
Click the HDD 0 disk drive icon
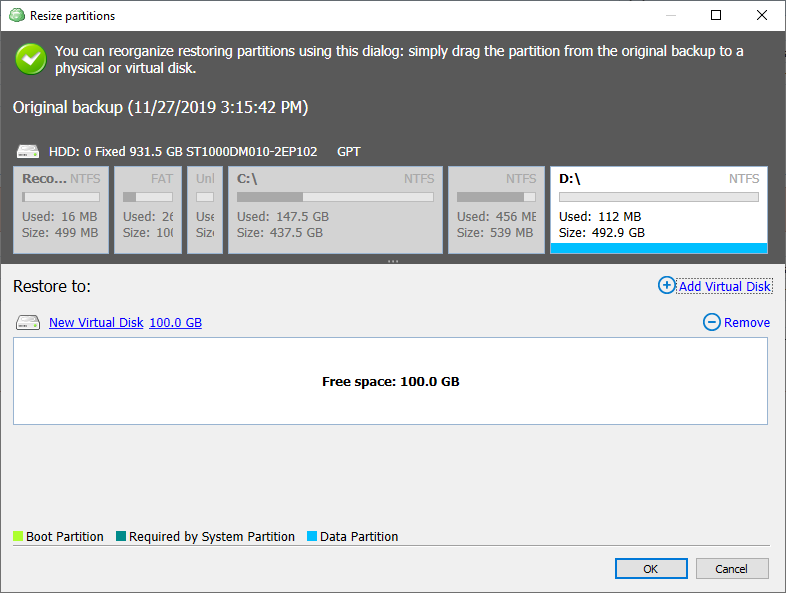pyautogui.click(x=28, y=152)
